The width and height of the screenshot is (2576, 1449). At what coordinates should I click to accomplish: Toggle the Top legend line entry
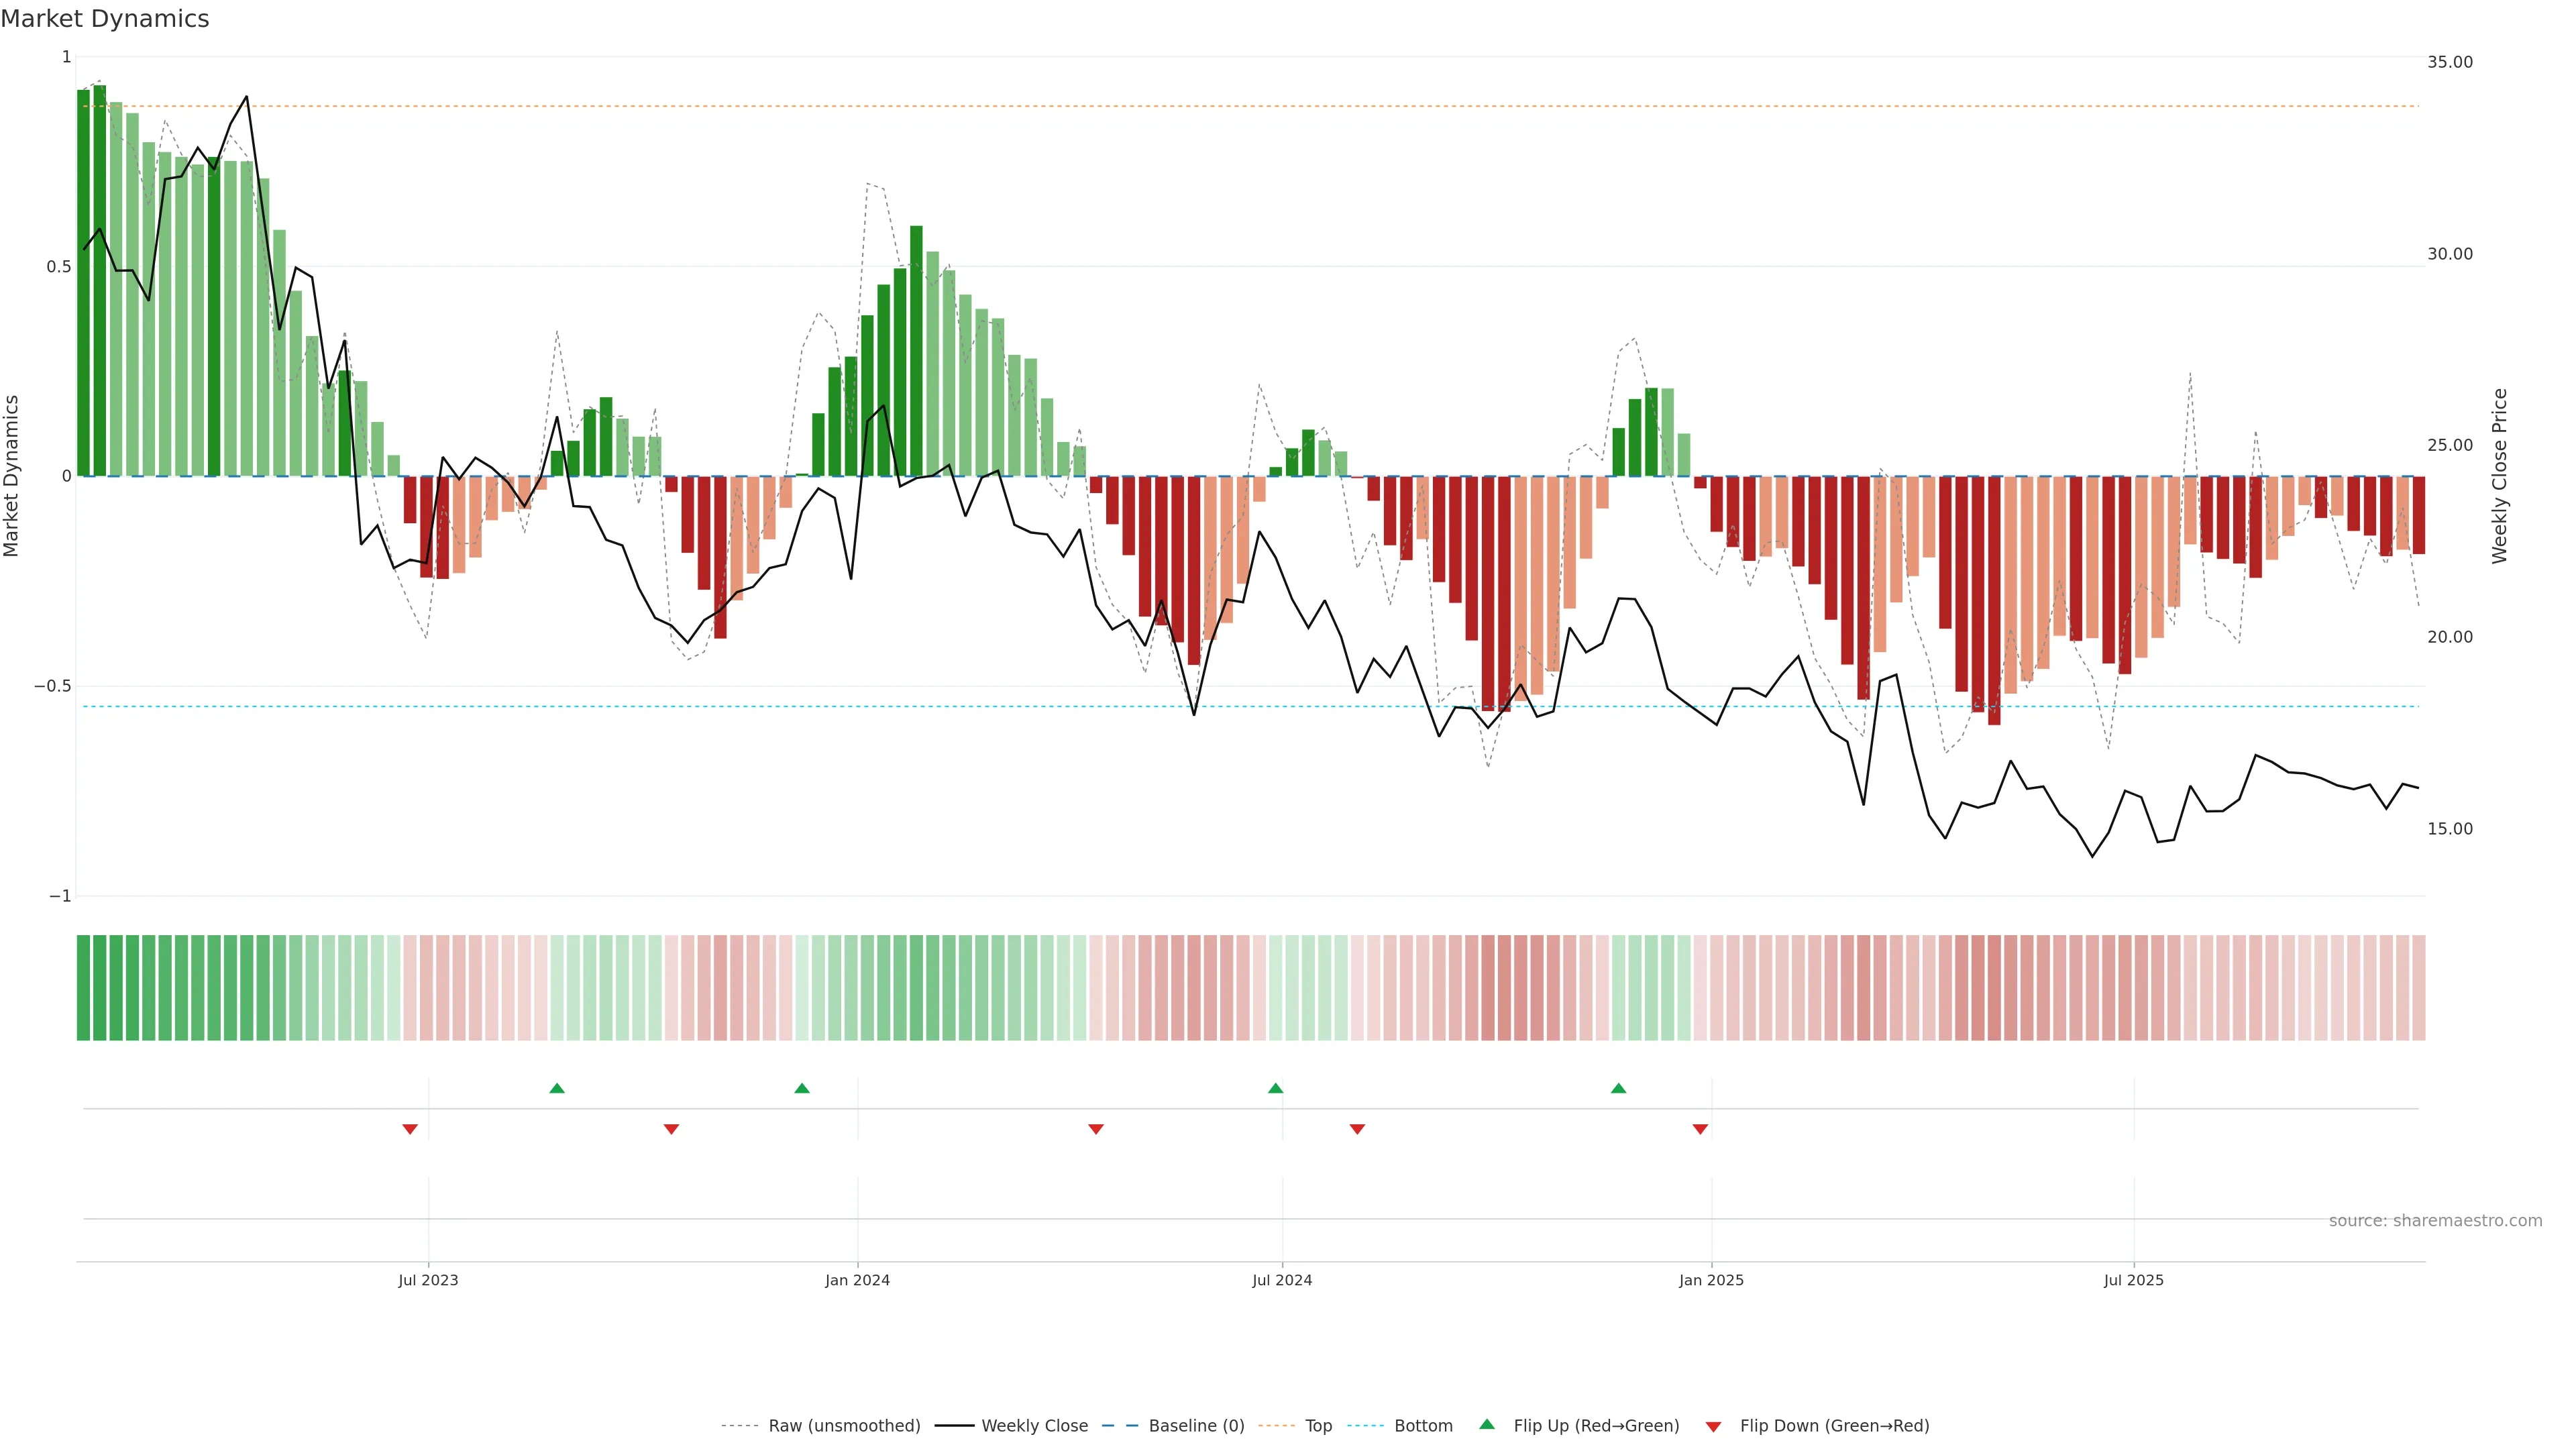(x=1318, y=1426)
